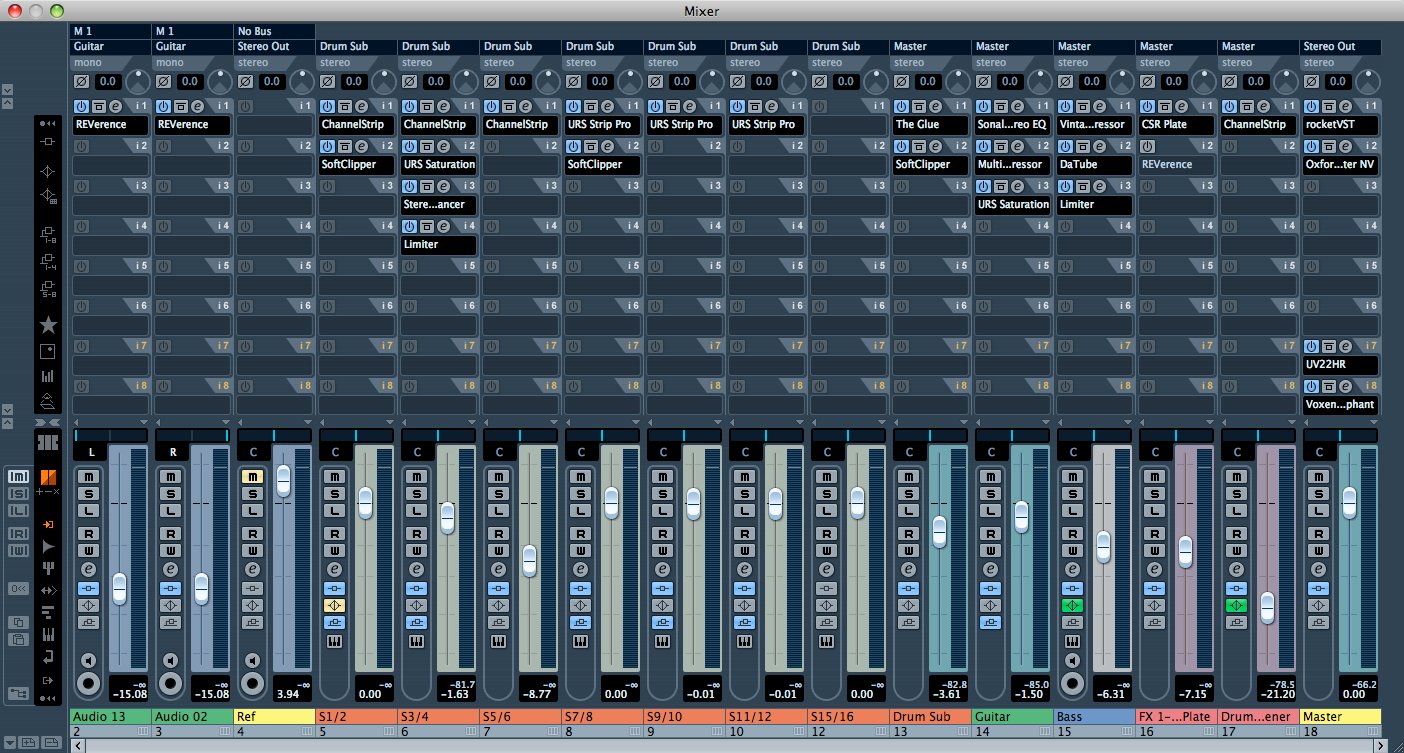Screen dimensions: 1404x753
Task: Select the FX 1-...Plate channel name label
Action: (1177, 717)
